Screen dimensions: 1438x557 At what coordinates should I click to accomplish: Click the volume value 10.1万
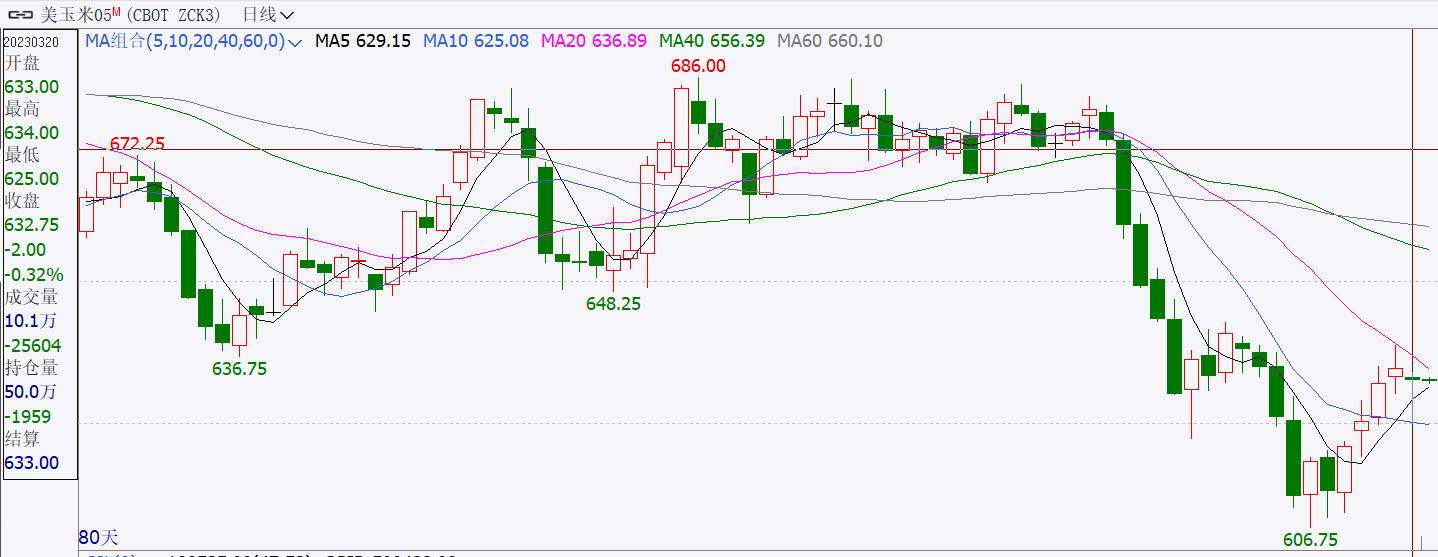point(31,321)
